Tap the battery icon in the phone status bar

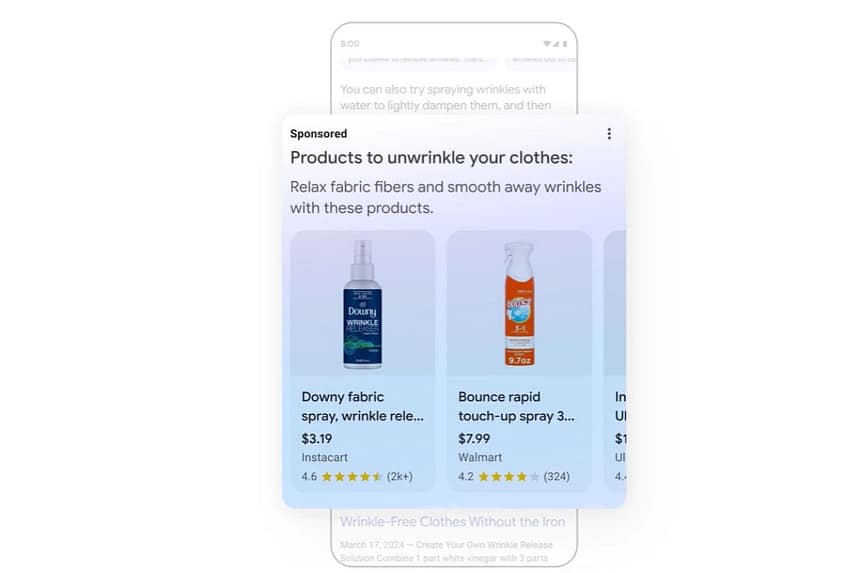(x=565, y=44)
